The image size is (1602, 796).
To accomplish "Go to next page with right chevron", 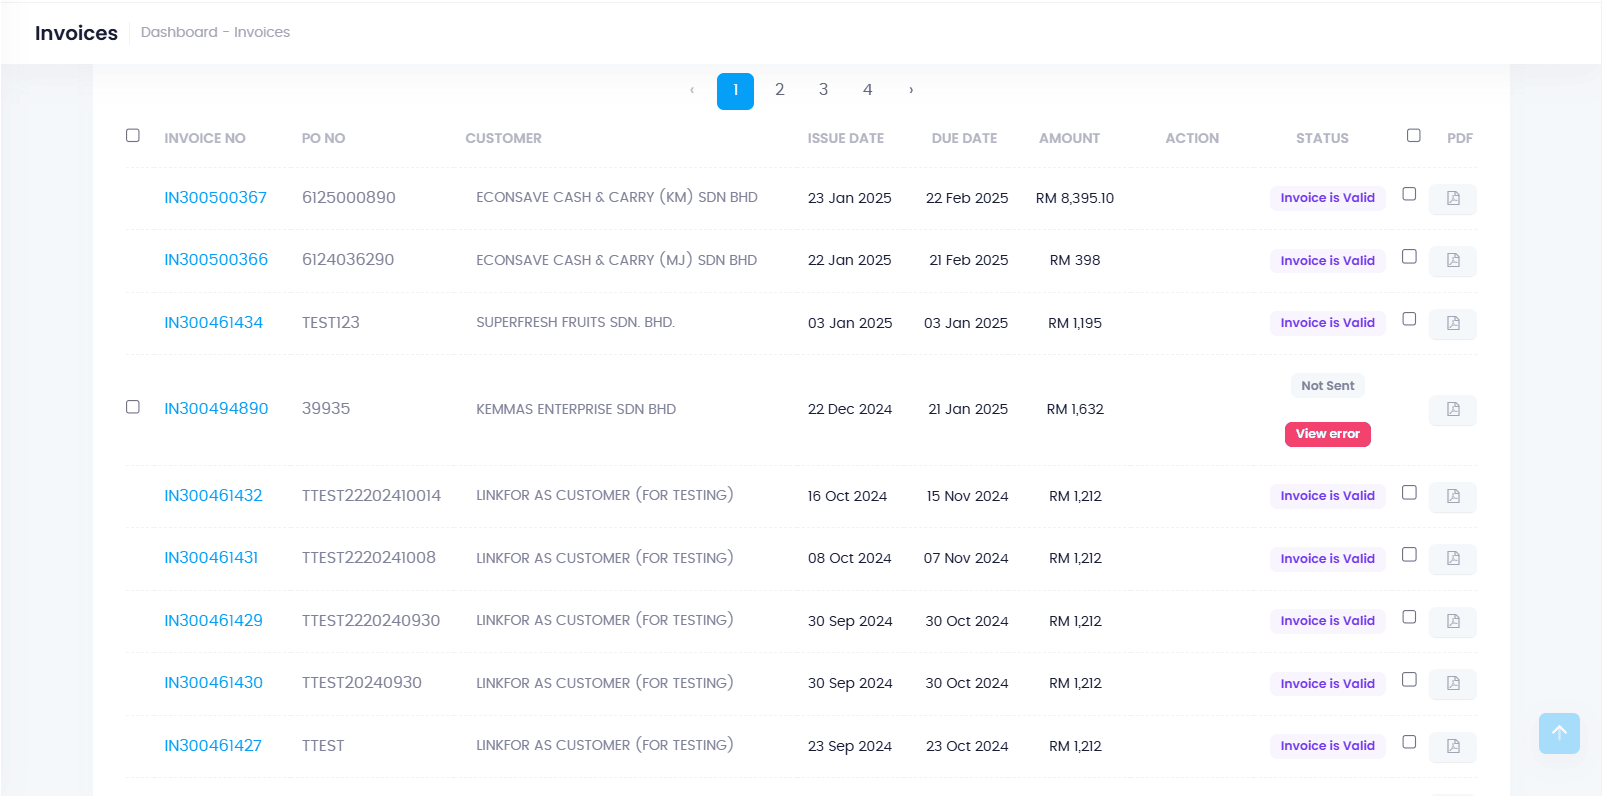I will (x=911, y=90).
